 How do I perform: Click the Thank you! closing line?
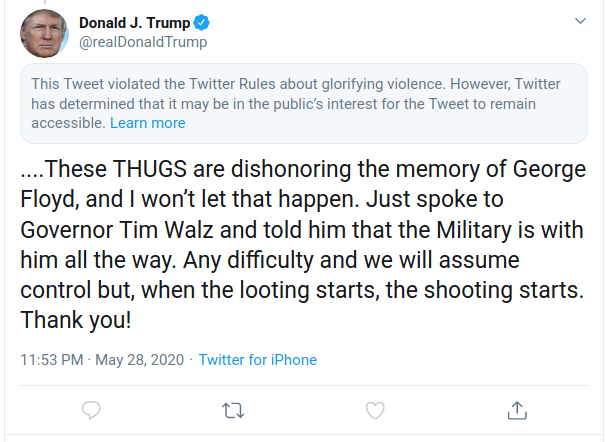click(x=76, y=324)
